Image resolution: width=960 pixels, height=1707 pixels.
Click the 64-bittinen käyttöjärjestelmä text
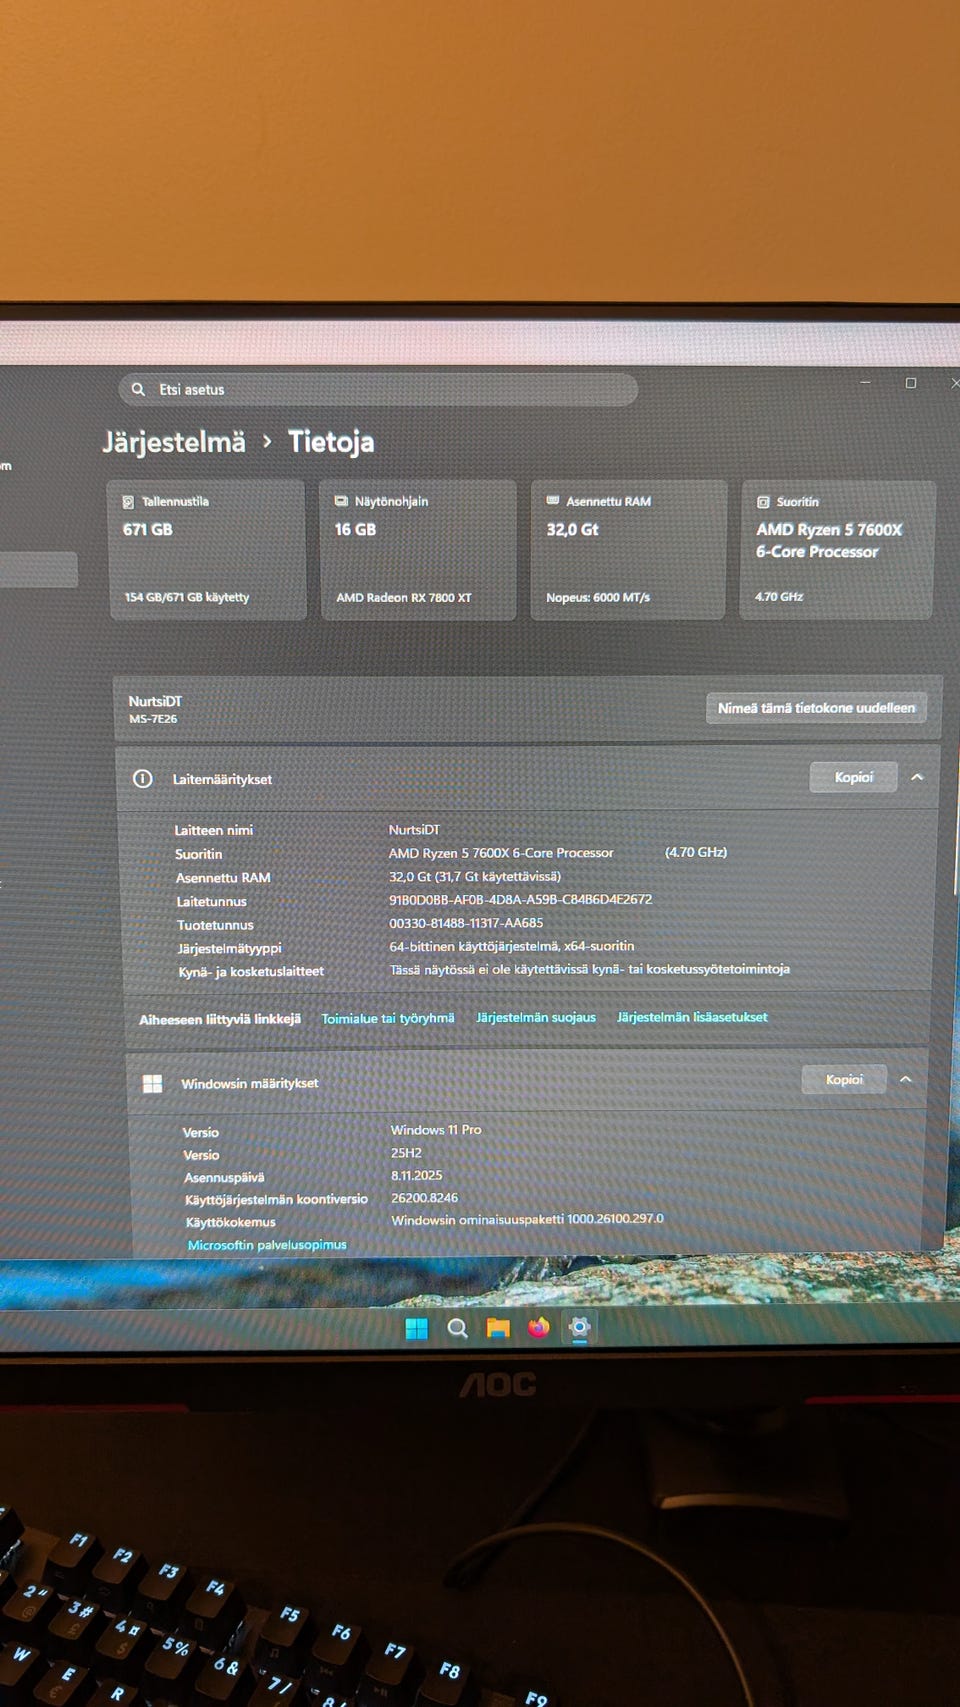pos(511,946)
